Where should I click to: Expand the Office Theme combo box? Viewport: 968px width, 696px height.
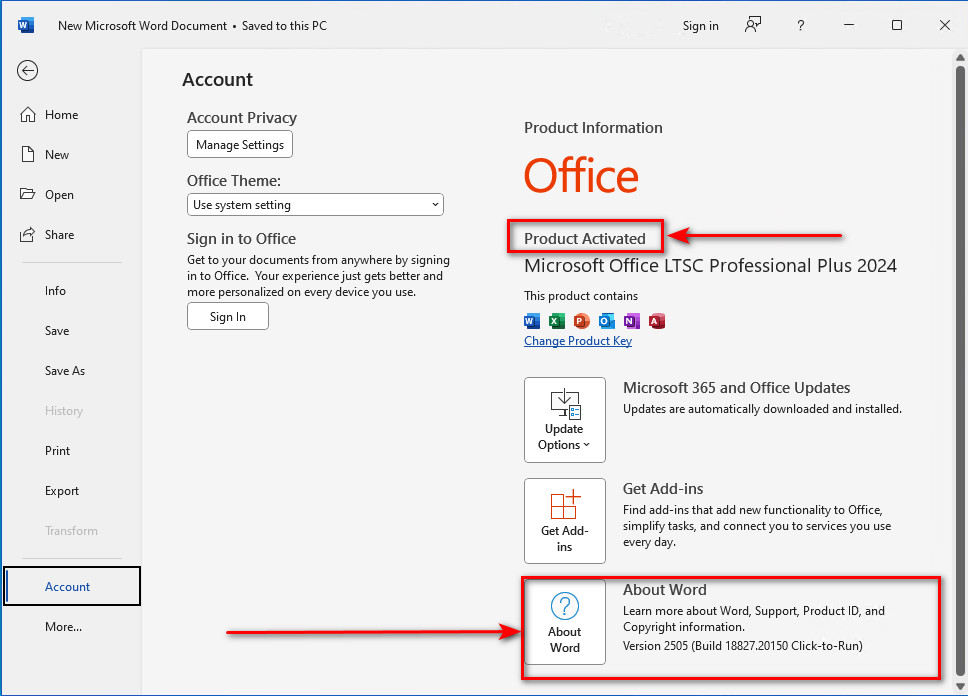tap(315, 205)
